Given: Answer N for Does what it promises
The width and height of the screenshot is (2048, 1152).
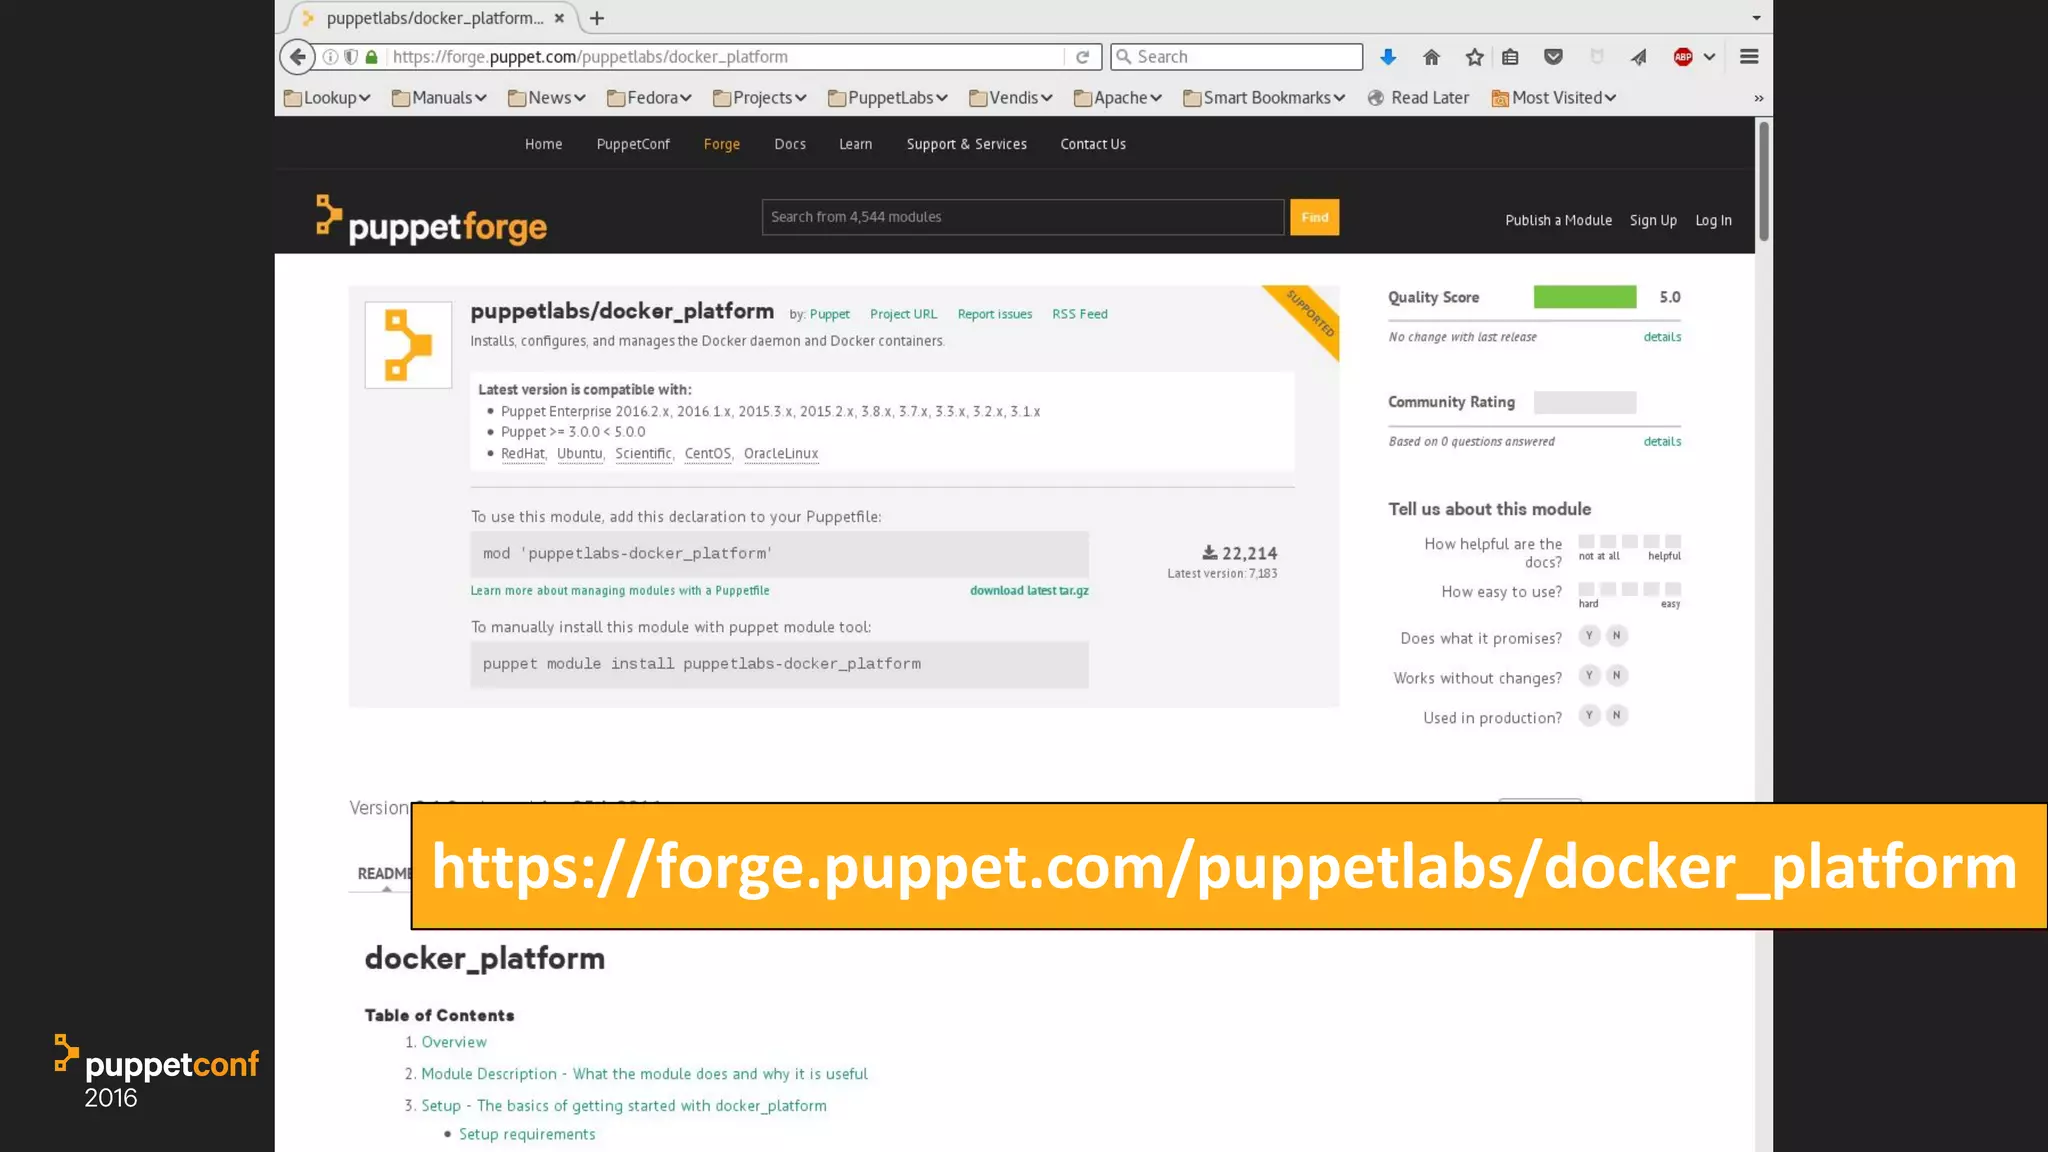Looking at the screenshot, I should (x=1616, y=636).
